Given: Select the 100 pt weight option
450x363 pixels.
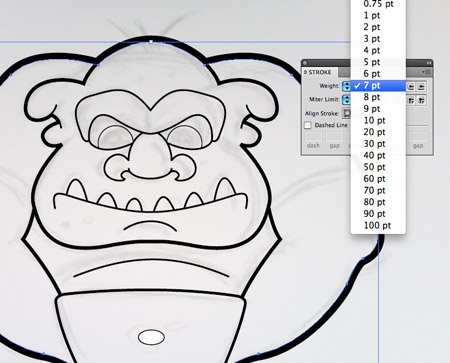Looking at the screenshot, I should point(378,225).
